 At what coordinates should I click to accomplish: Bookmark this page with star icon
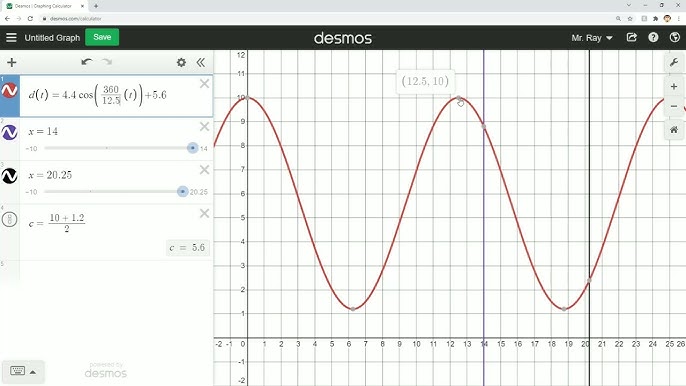[x=630, y=18]
